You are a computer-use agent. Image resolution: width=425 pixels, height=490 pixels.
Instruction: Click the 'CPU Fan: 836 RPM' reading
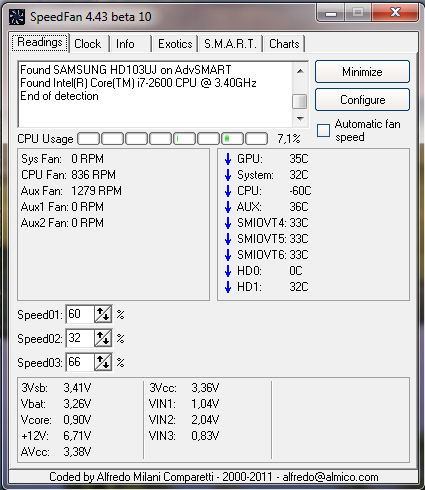tap(68, 175)
